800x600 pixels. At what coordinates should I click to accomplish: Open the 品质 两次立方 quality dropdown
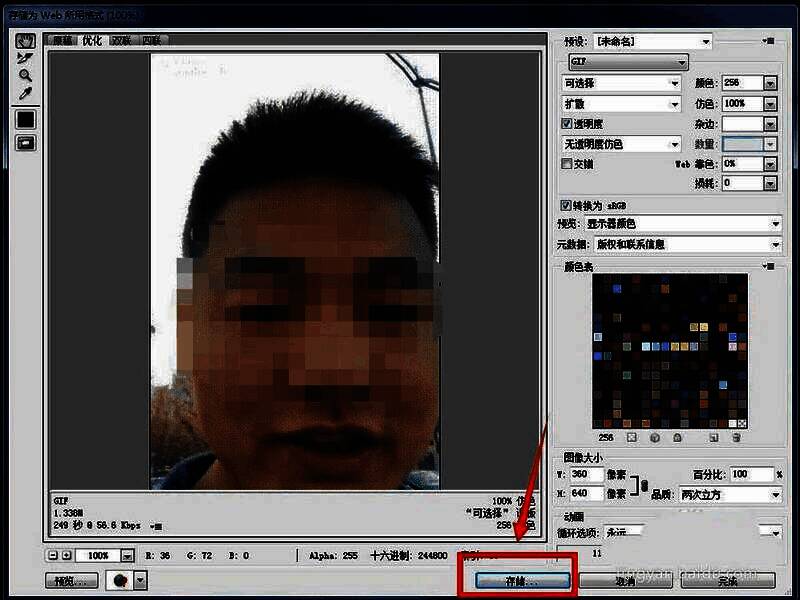point(774,494)
